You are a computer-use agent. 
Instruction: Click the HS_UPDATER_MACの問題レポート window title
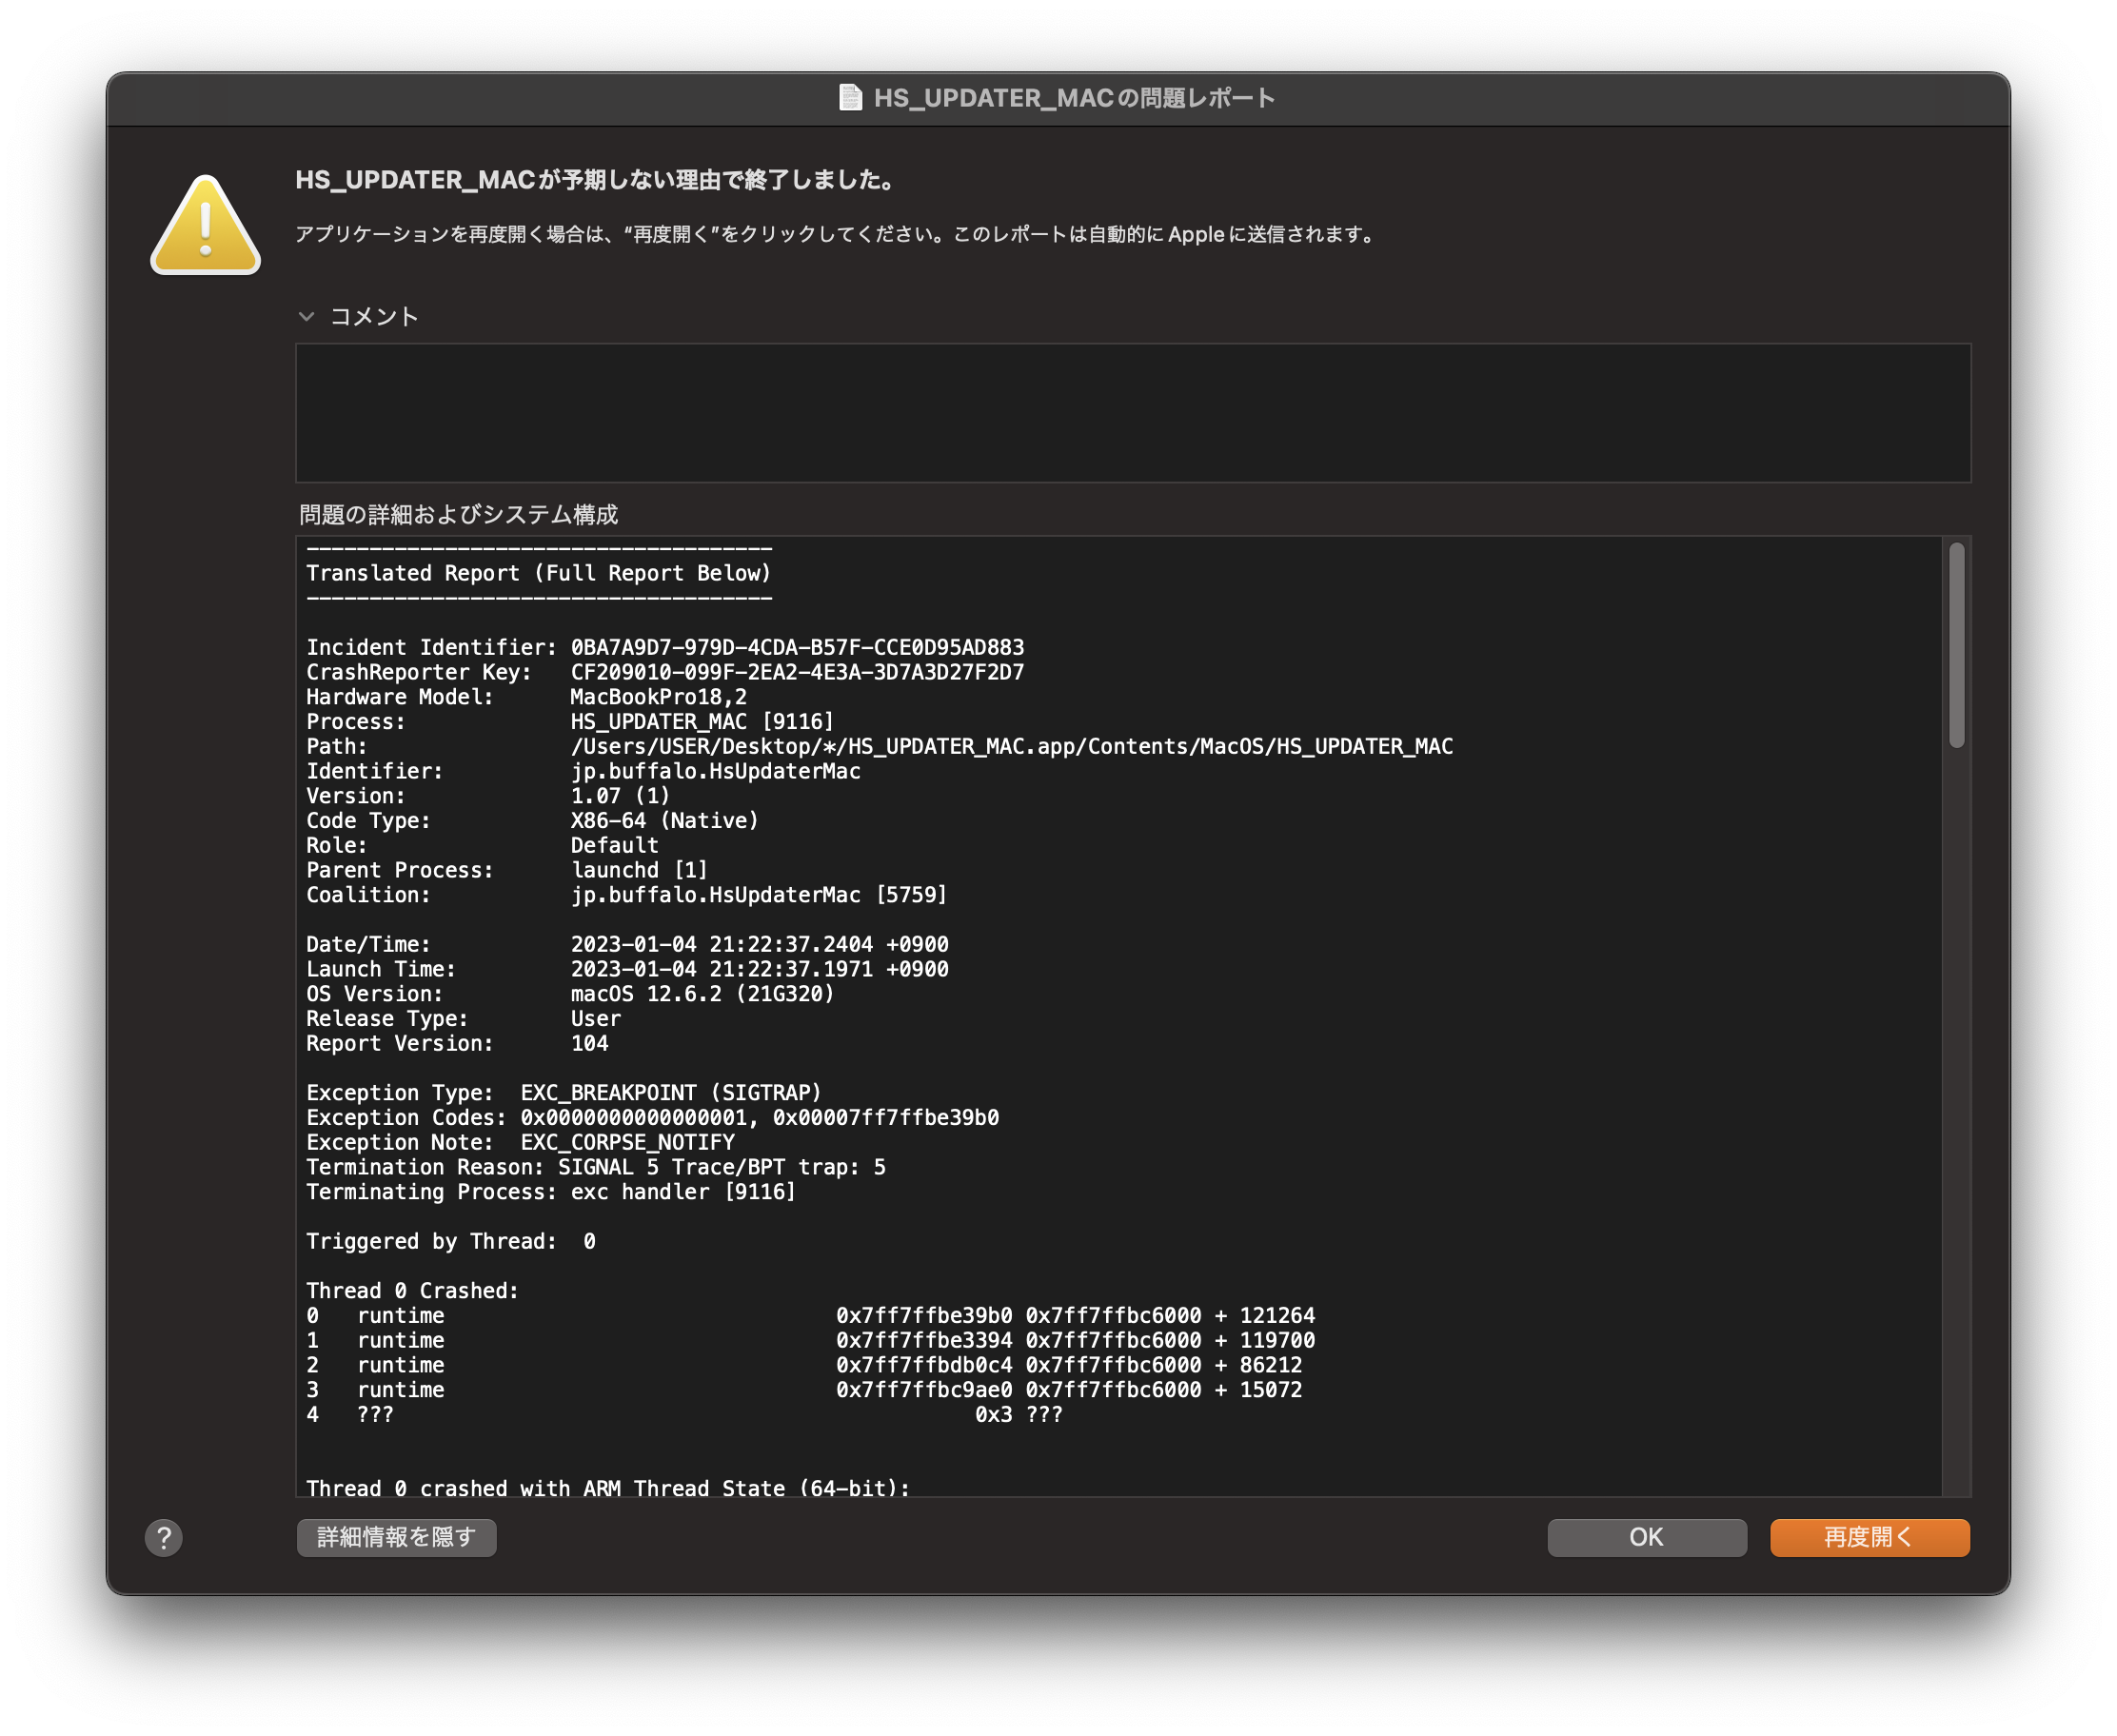pos(1074,98)
